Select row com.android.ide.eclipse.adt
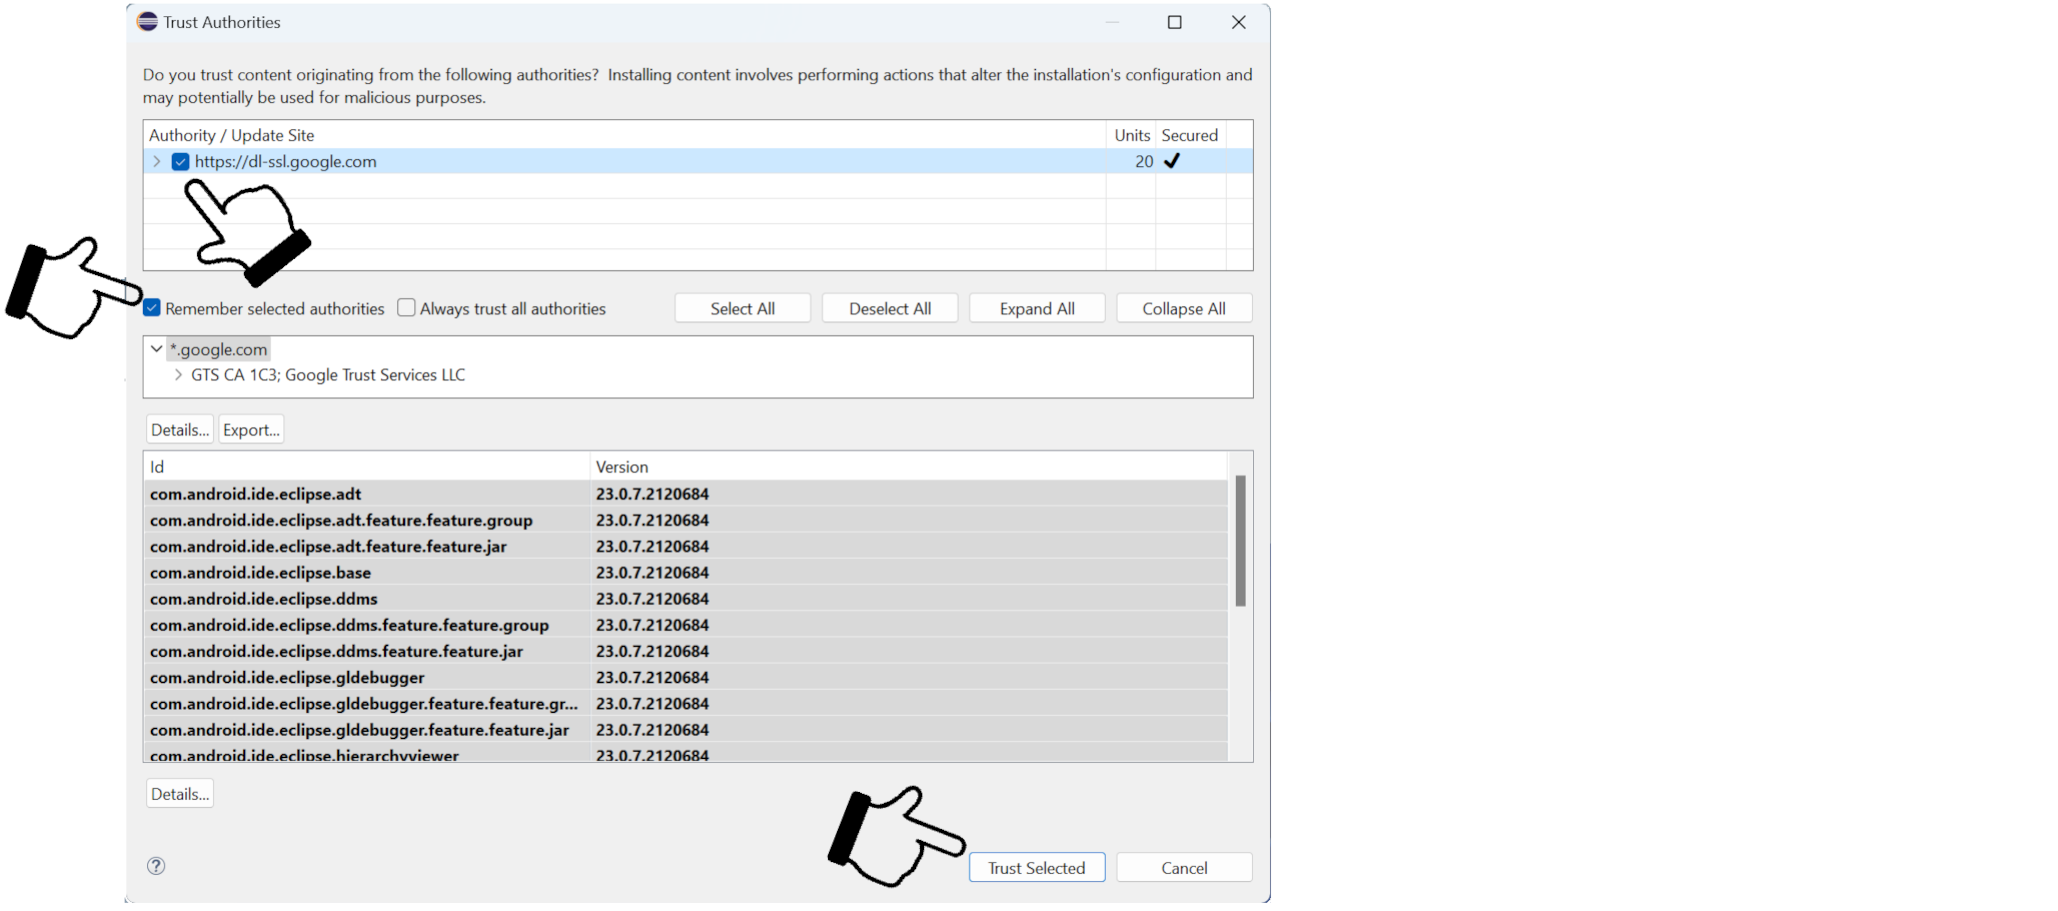The image size is (2058, 911). (x=685, y=494)
